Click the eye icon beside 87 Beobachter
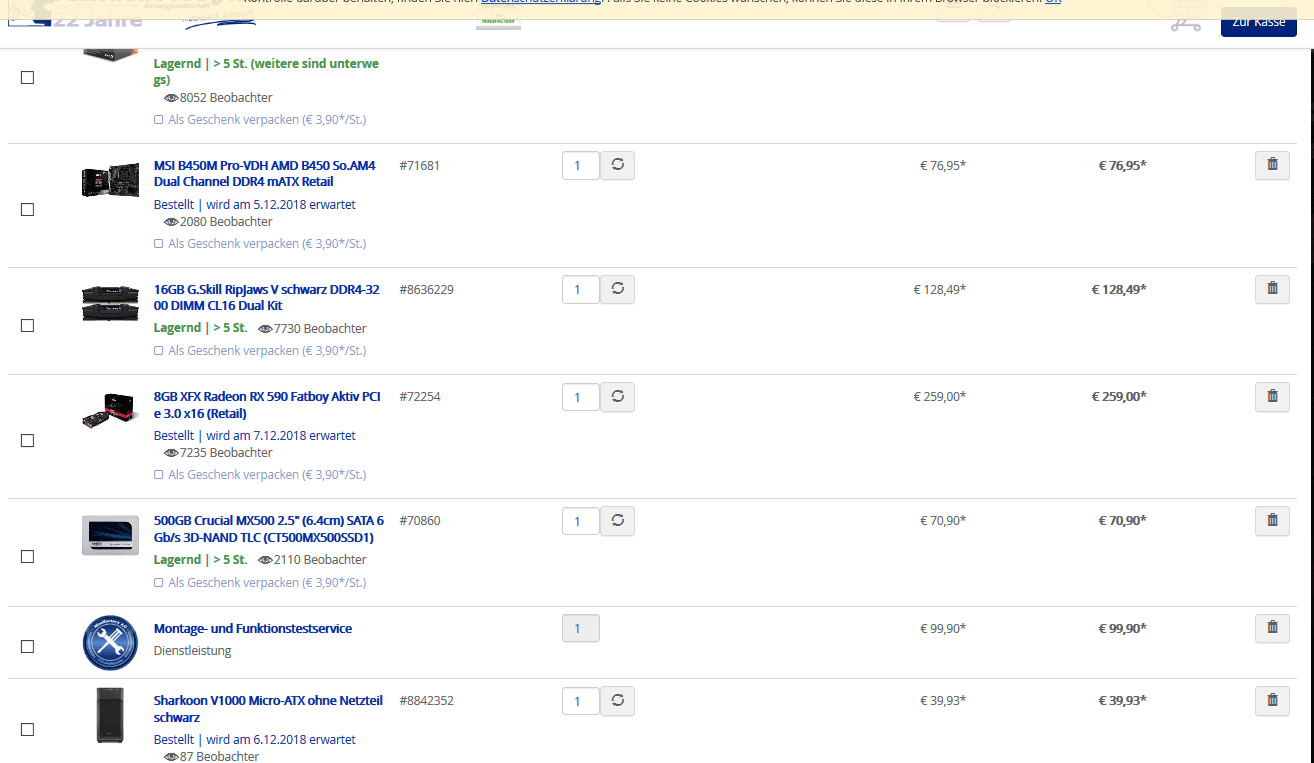1314x763 pixels. [x=171, y=757]
